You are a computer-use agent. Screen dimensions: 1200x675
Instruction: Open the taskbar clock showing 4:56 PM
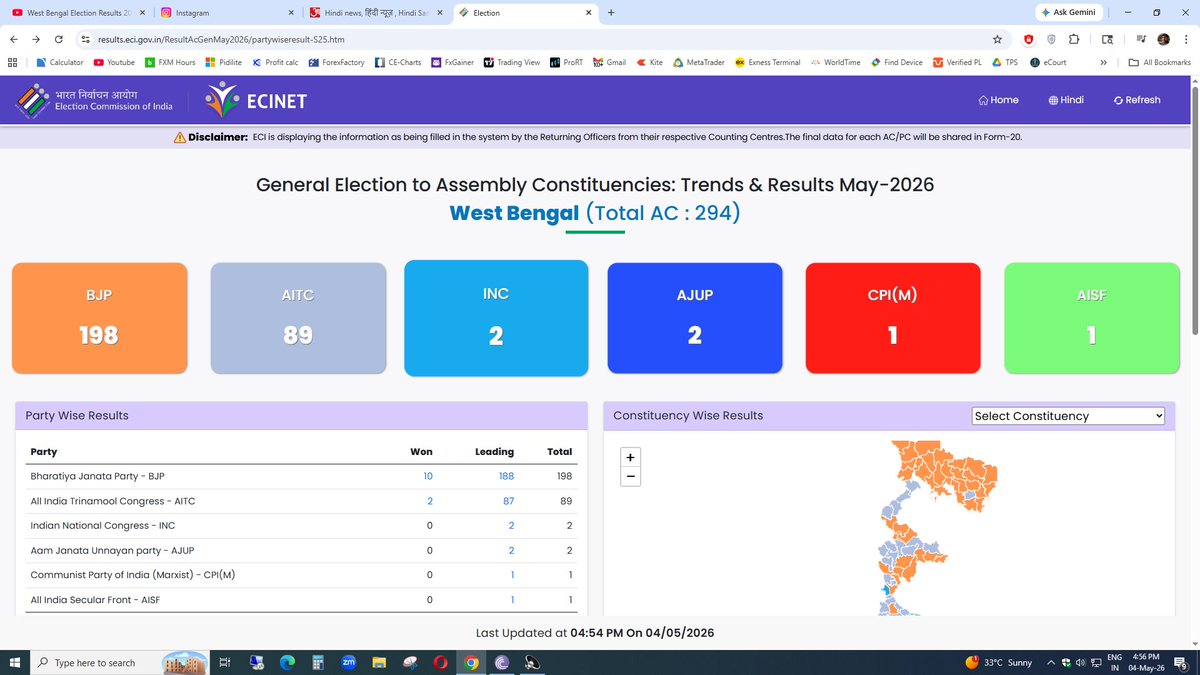[x=1145, y=662]
